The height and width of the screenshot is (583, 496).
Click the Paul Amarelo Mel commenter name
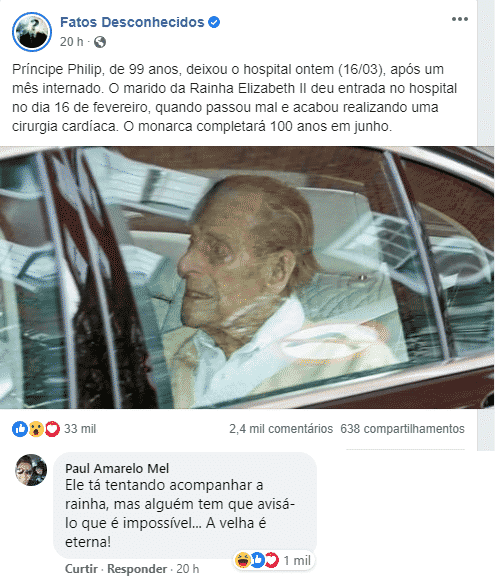pos(117,468)
